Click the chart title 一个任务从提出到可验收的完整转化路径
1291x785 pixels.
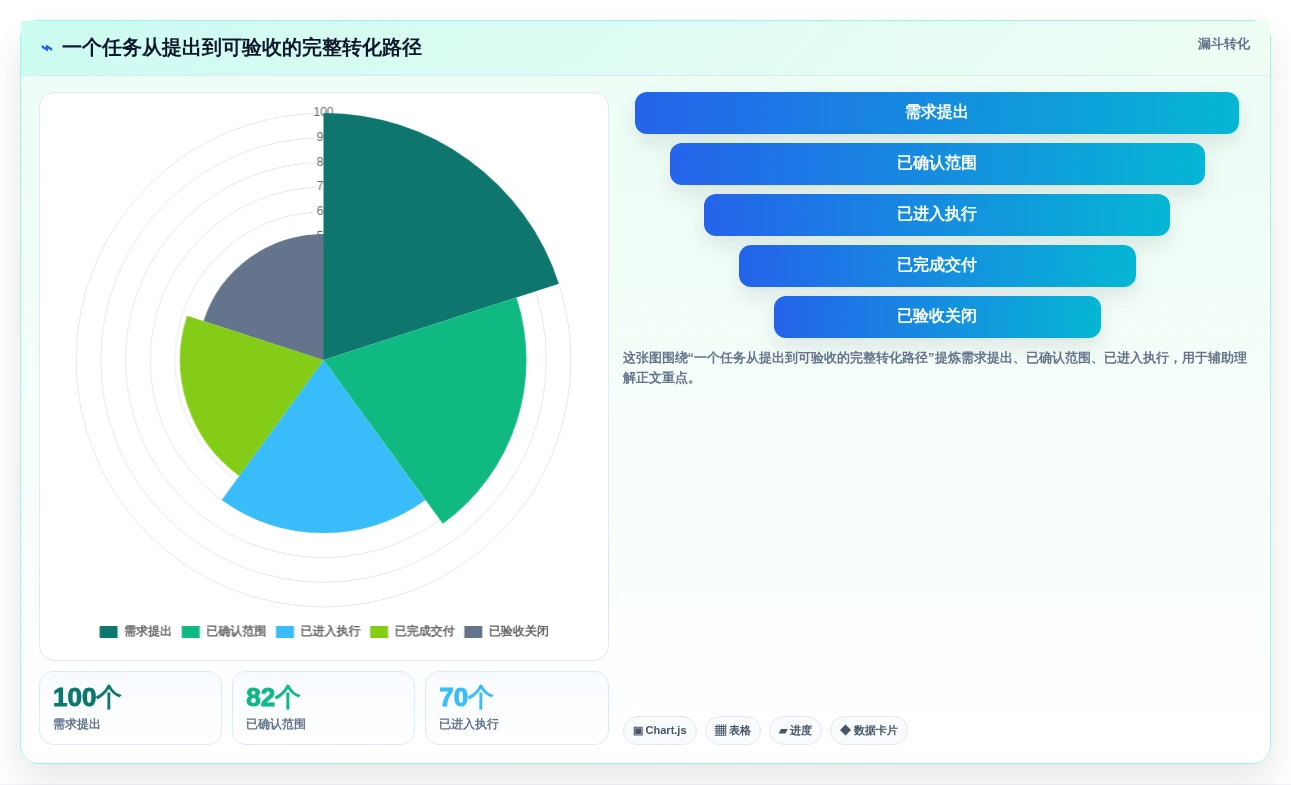pyautogui.click(x=241, y=48)
